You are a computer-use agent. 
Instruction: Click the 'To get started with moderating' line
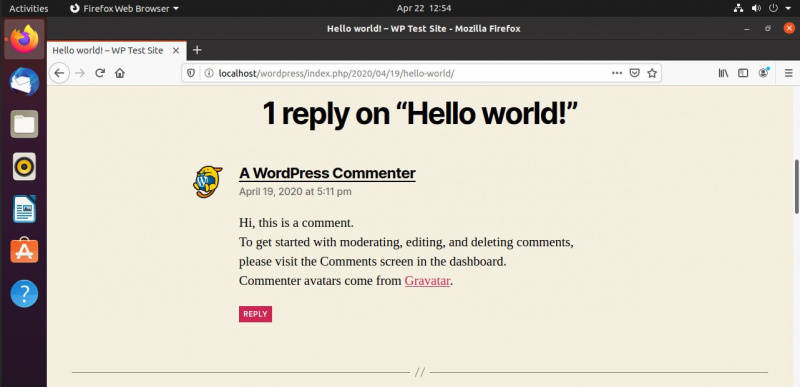click(406, 242)
